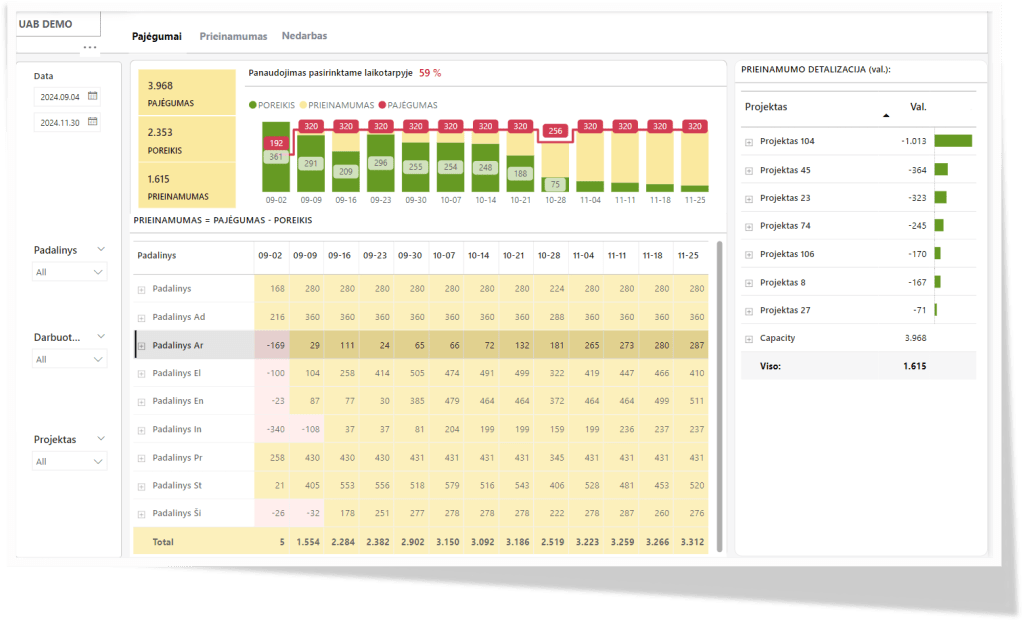Open the start date calendar picker icon
1023x621 pixels.
click(x=93, y=97)
